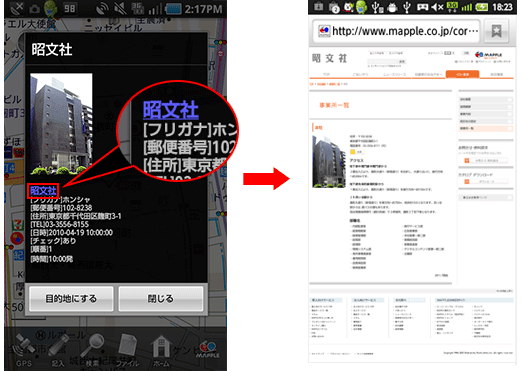The image size is (522, 371).
Task: Tap the green Android robot icon in the right status bar
Action: tap(361, 7)
